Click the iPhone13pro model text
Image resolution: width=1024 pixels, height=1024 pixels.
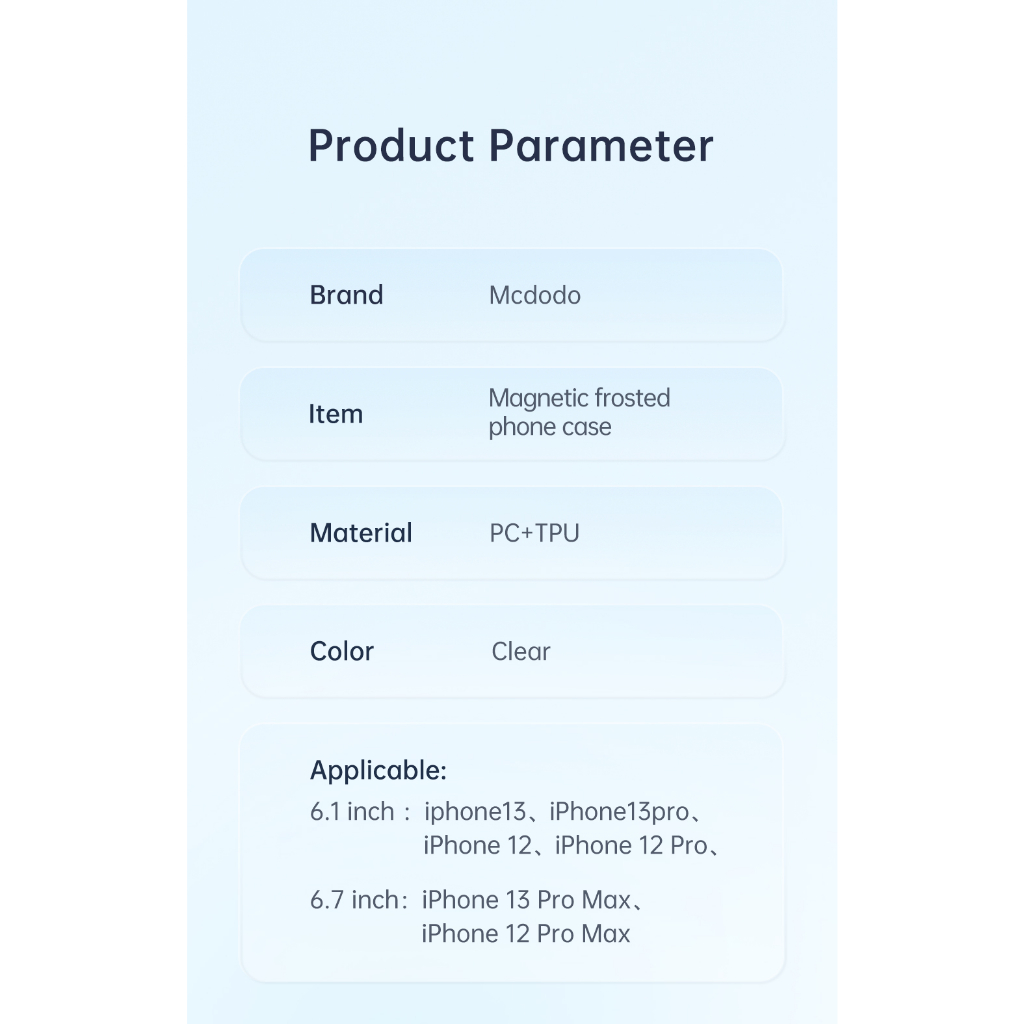coord(619,811)
